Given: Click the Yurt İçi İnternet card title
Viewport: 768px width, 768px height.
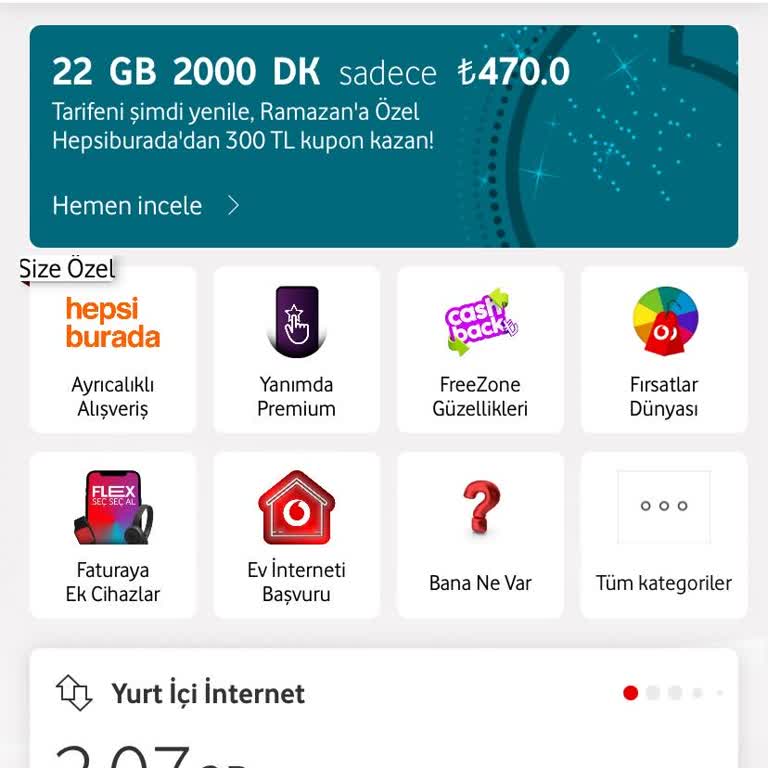Looking at the screenshot, I should (x=208, y=694).
